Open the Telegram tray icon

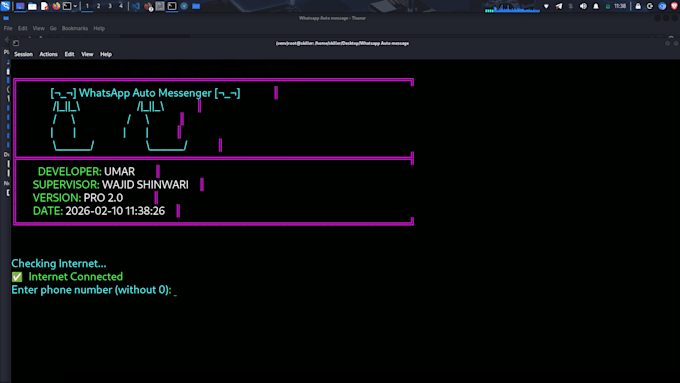pyautogui.click(x=559, y=6)
